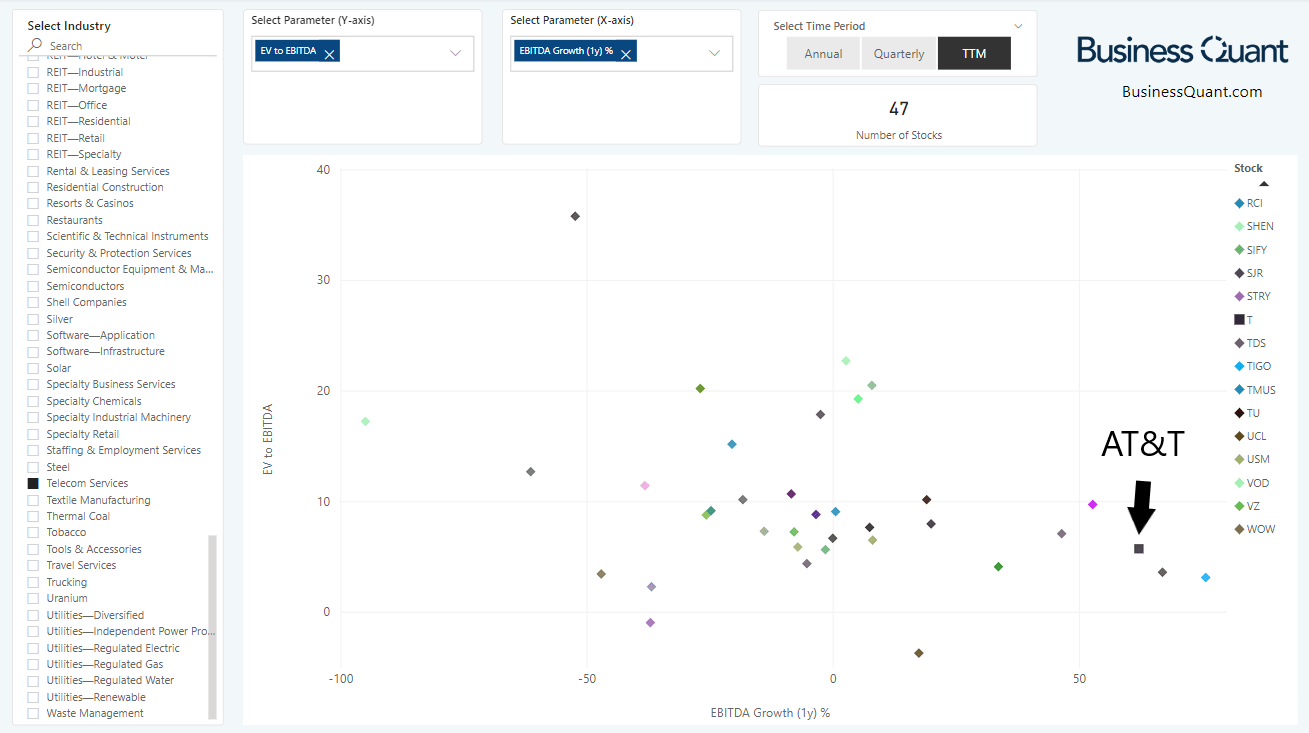Click the bright blue rightmost data point

click(x=1206, y=578)
